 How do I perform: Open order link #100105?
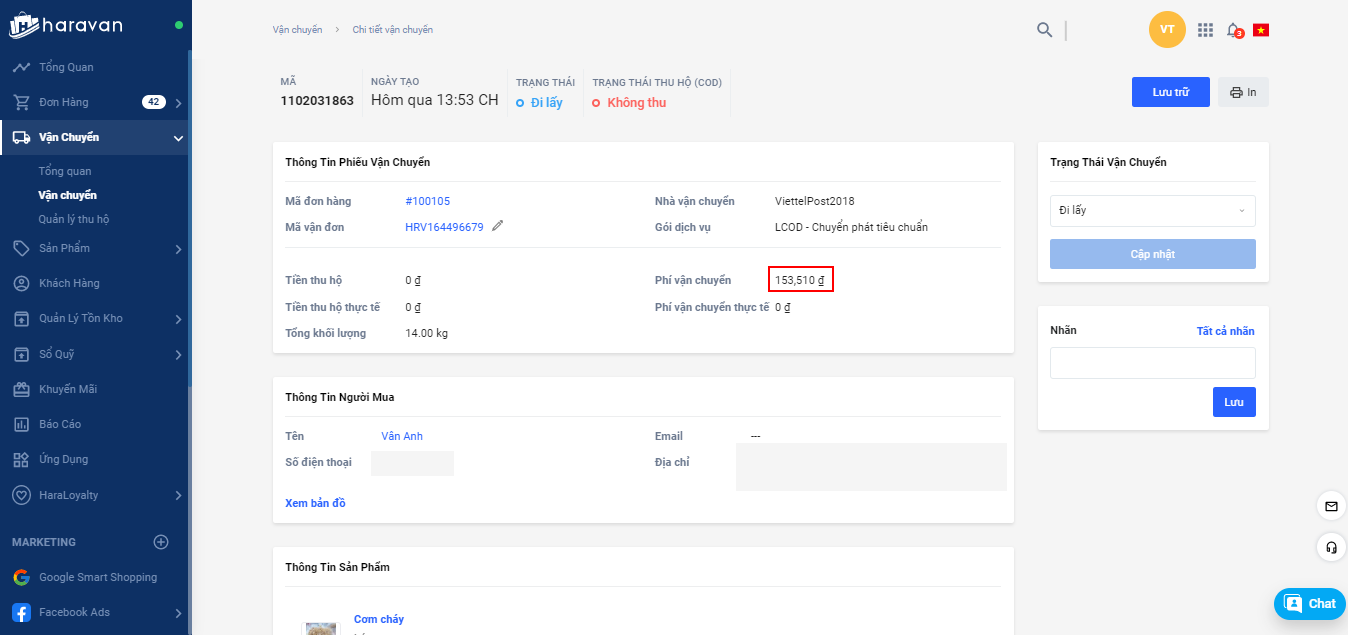click(x=427, y=201)
